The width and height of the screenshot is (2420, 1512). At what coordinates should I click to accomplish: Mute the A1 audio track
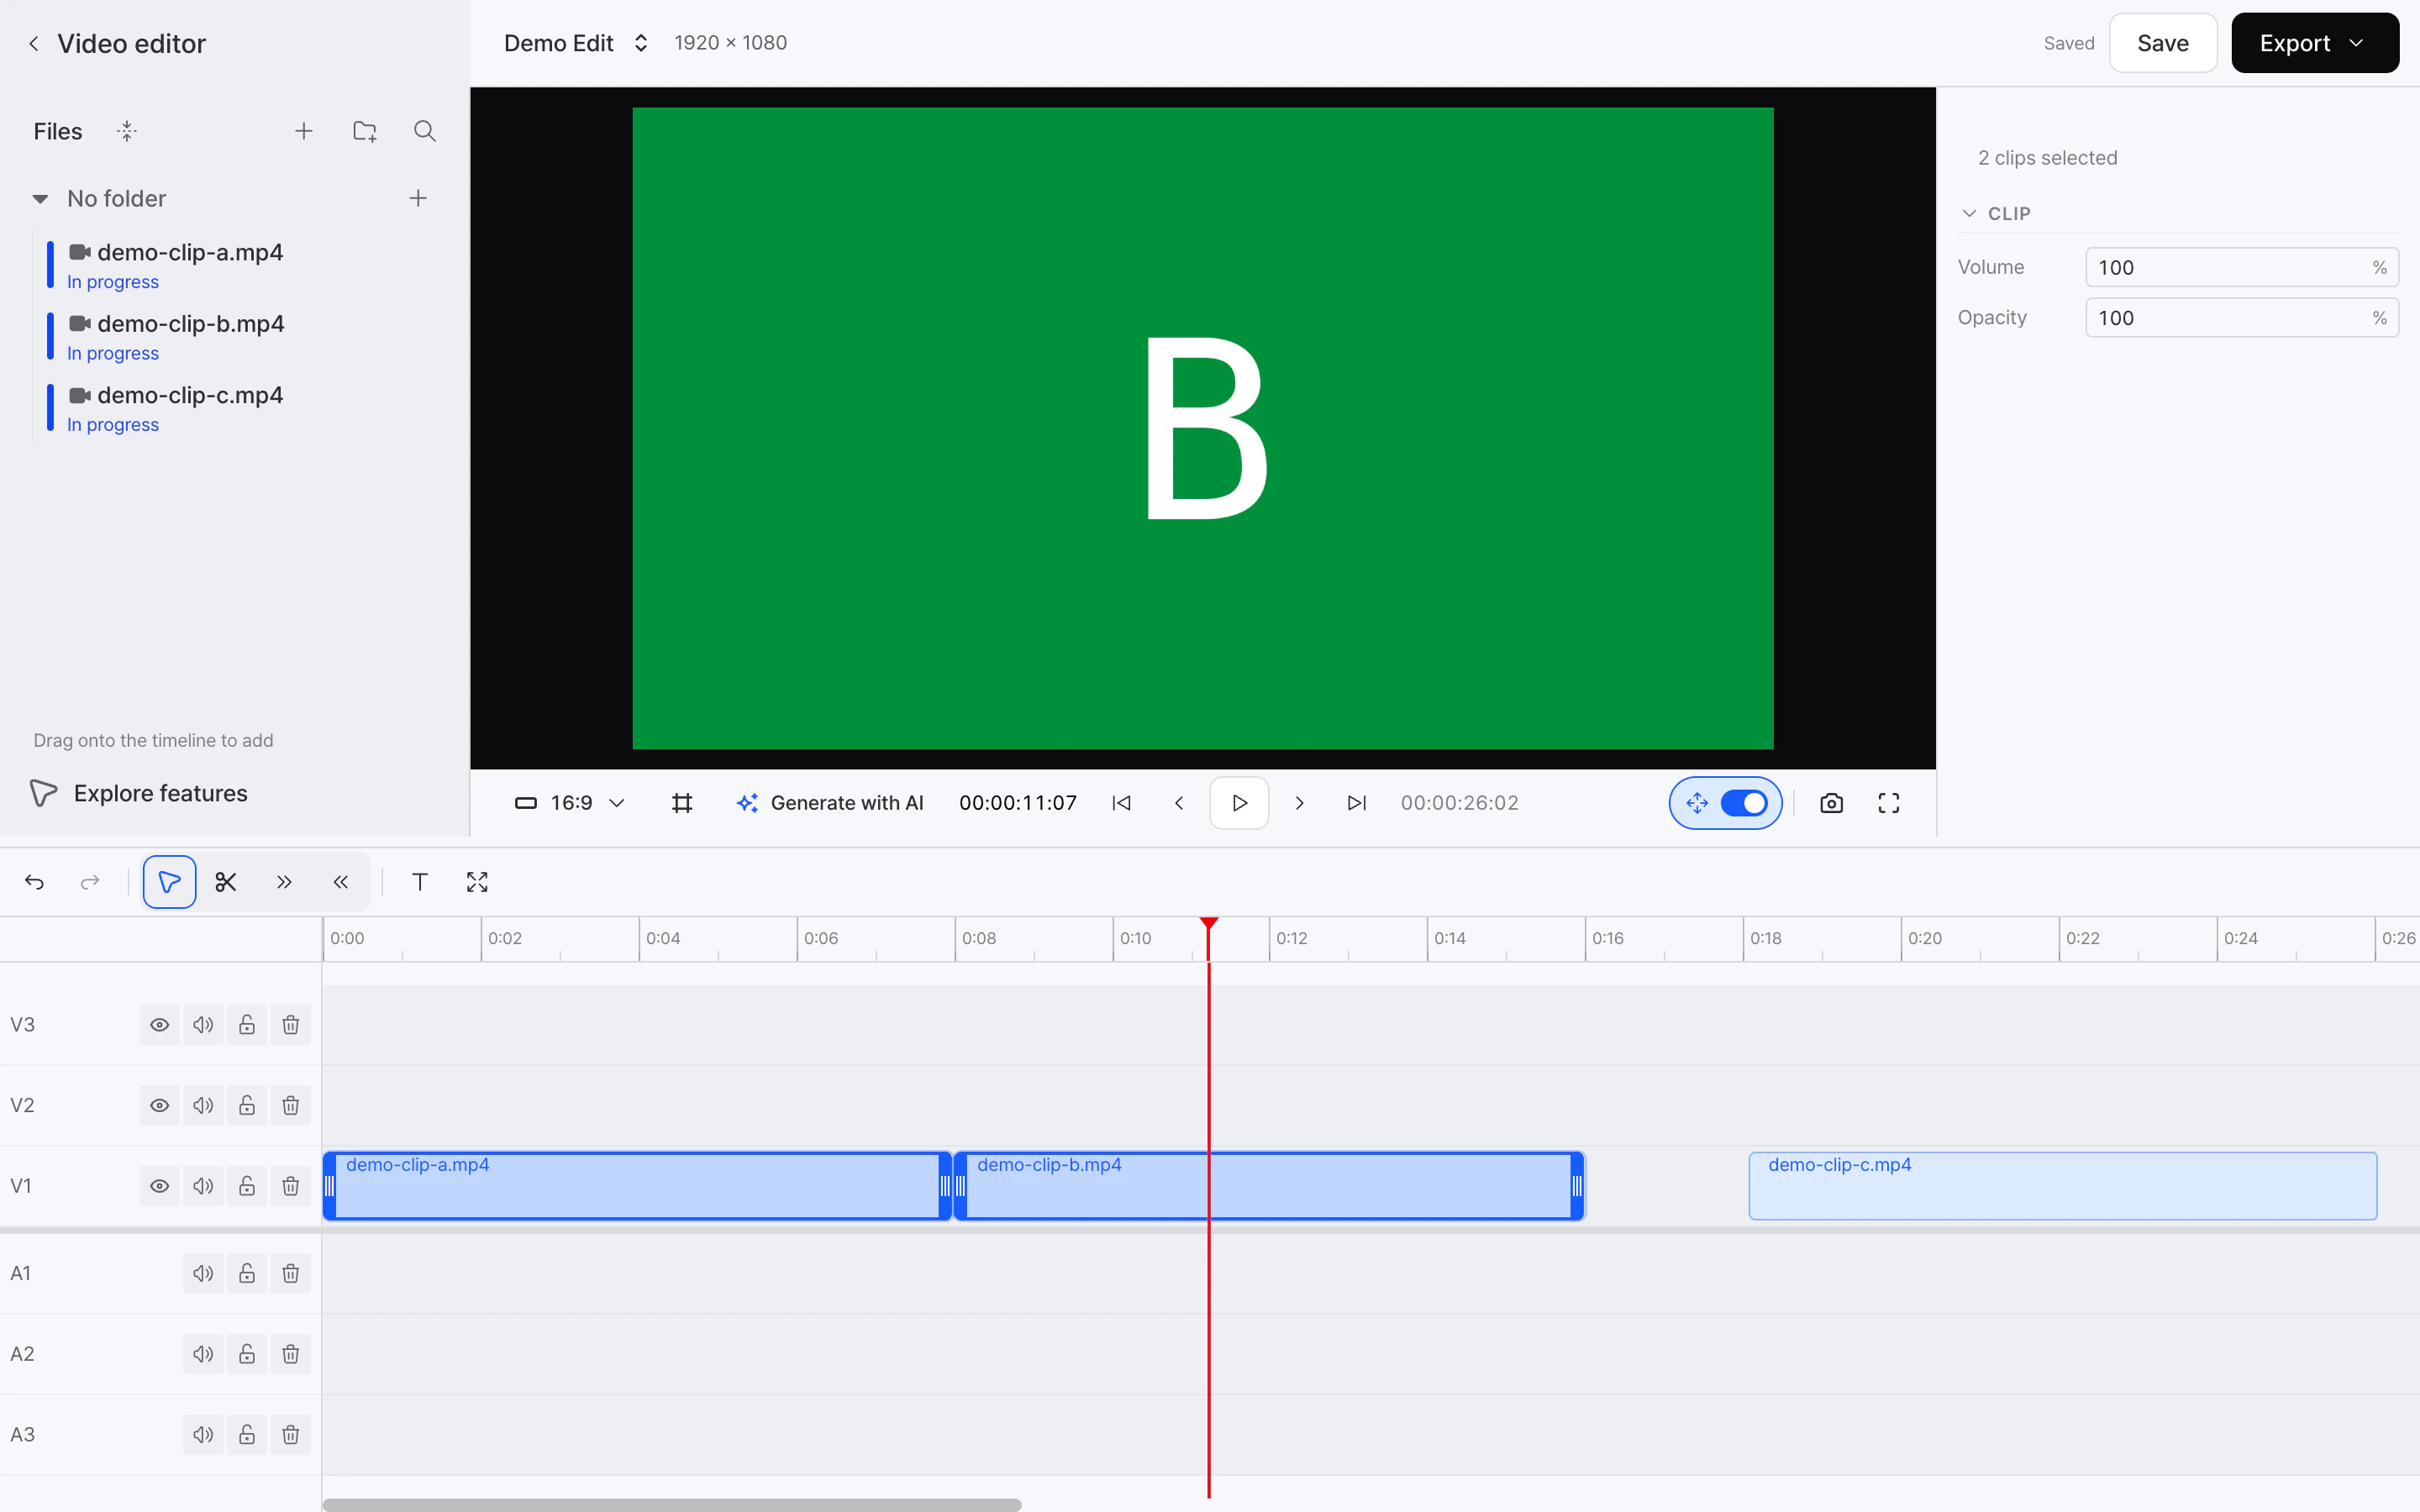tap(203, 1273)
